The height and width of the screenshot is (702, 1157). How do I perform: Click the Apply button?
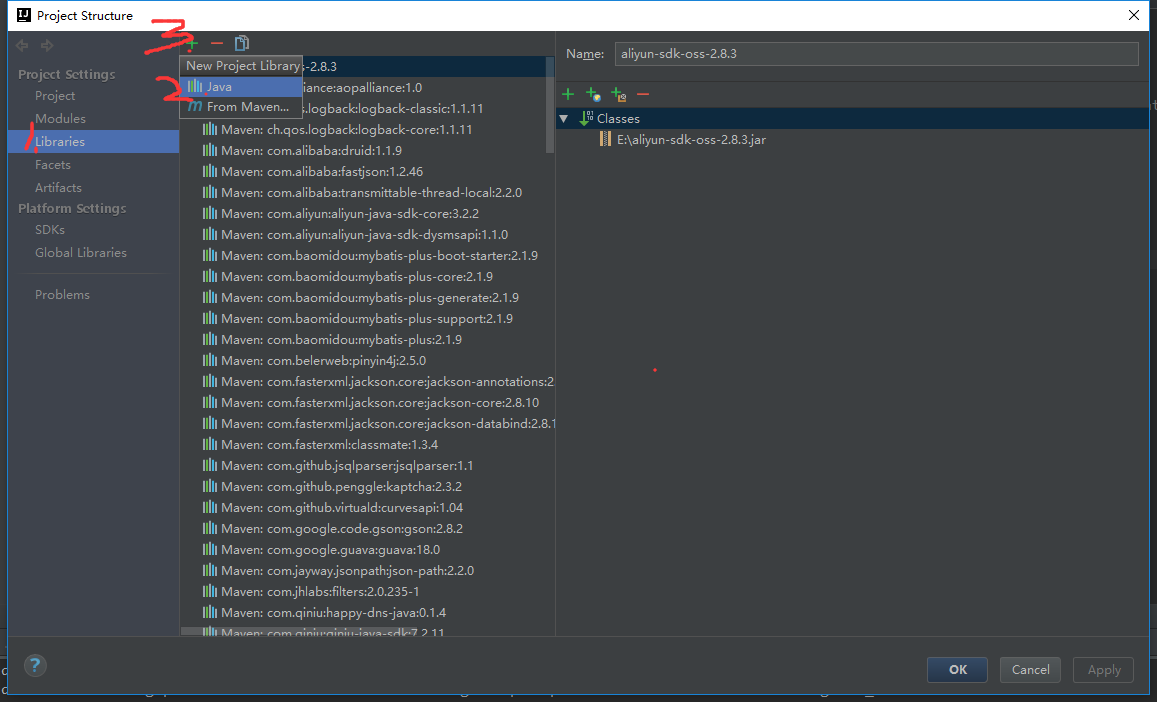click(x=1103, y=670)
